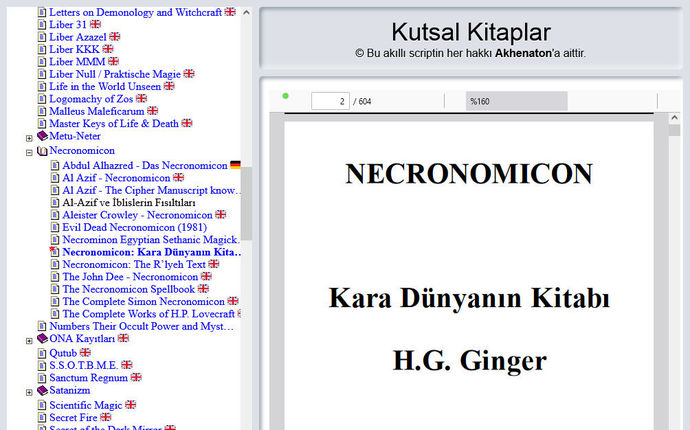
Task: Click the book list scrollbar thumb
Action: click(246, 203)
